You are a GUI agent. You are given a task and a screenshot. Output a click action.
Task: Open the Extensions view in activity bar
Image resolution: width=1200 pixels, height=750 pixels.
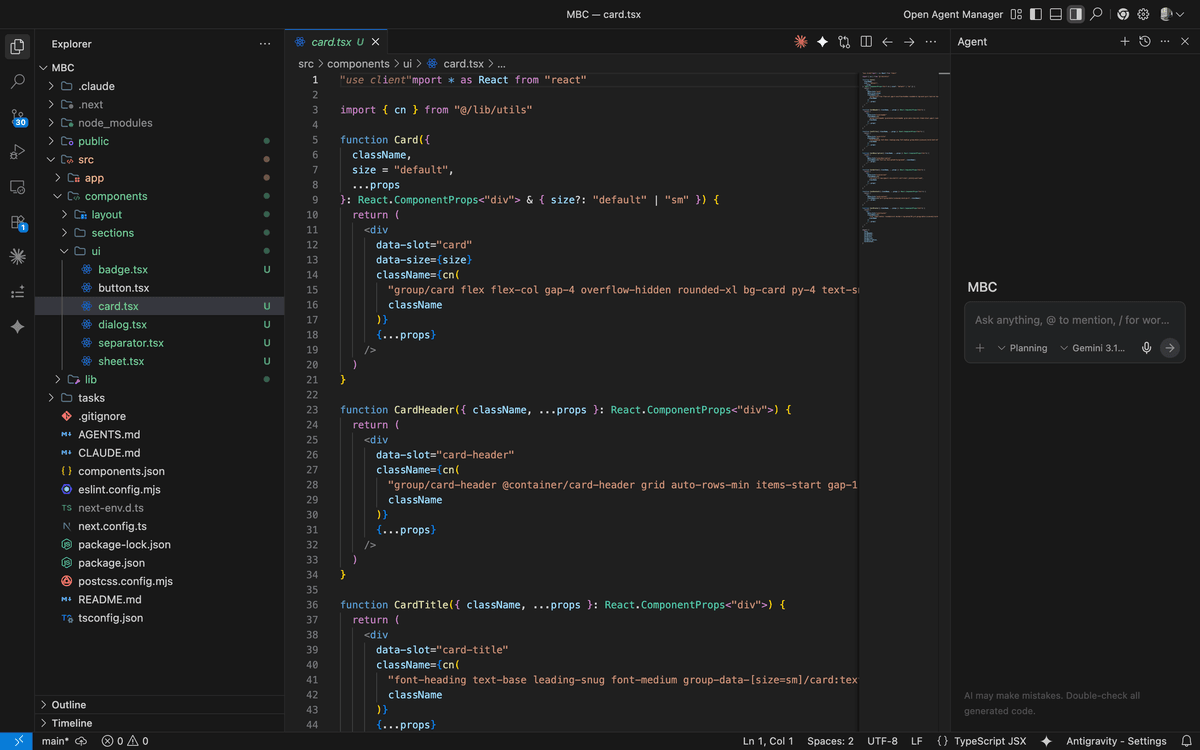coord(17,222)
